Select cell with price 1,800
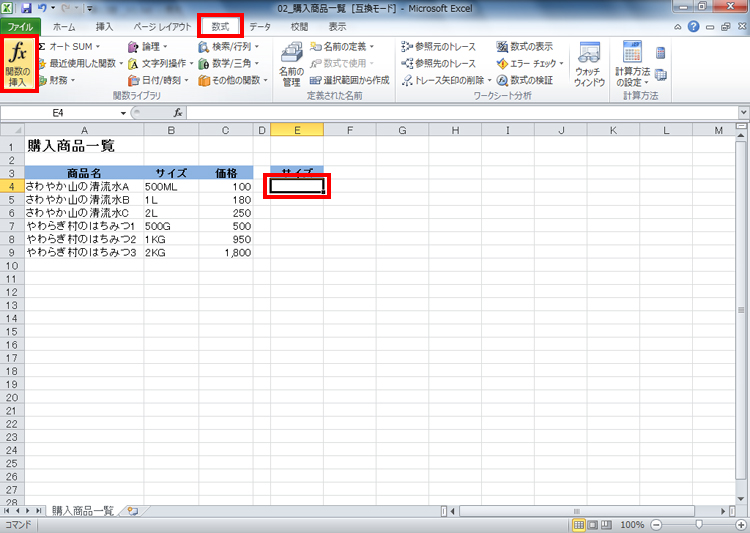This screenshot has width=750, height=533. point(226,253)
